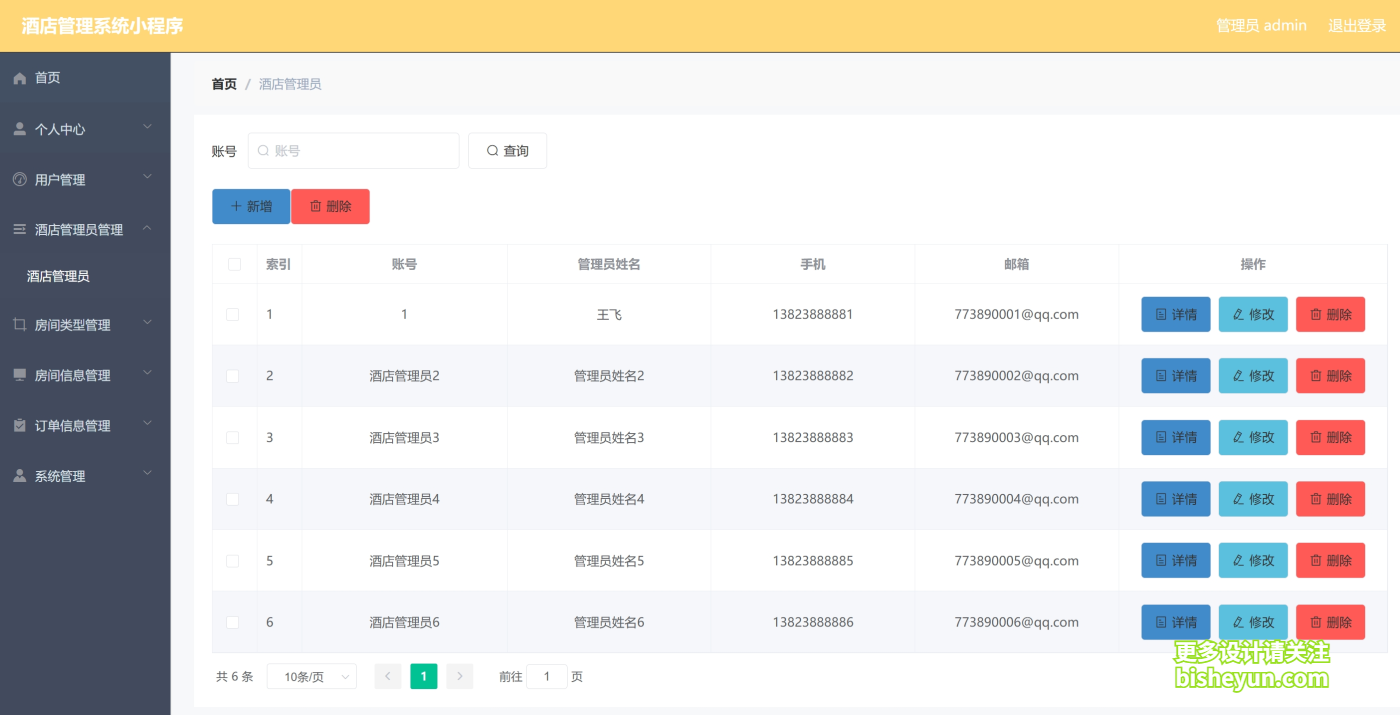Tick the checkbox for row 1 王飞

pyautogui.click(x=233, y=313)
